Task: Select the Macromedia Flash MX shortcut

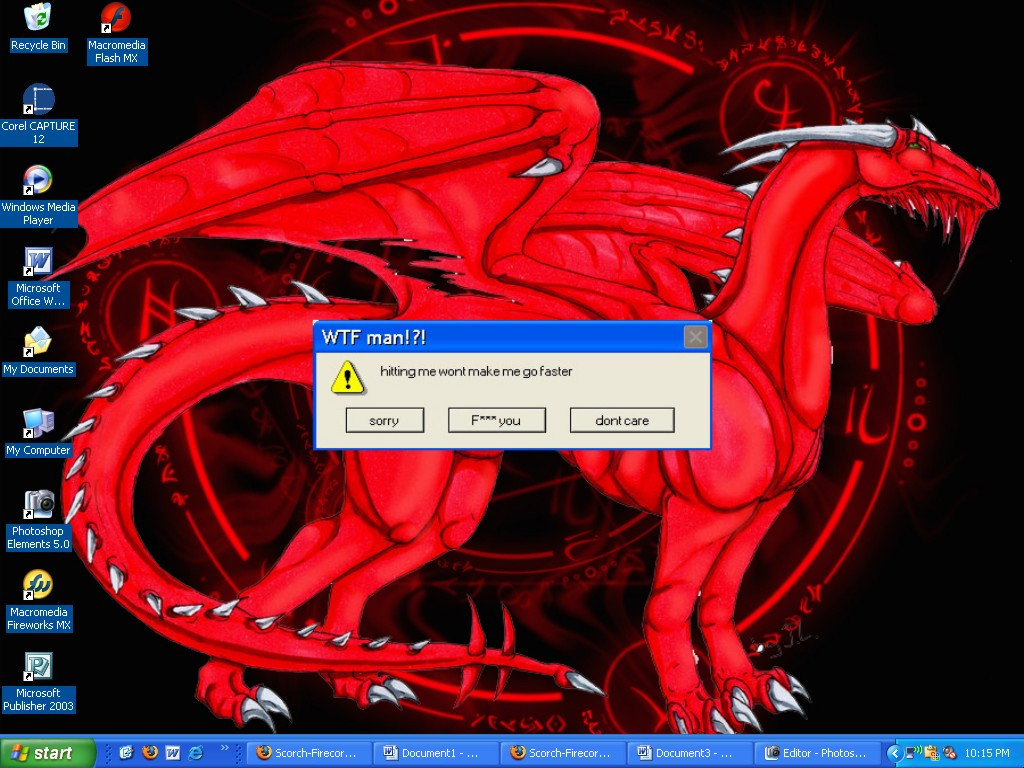Action: click(x=117, y=33)
